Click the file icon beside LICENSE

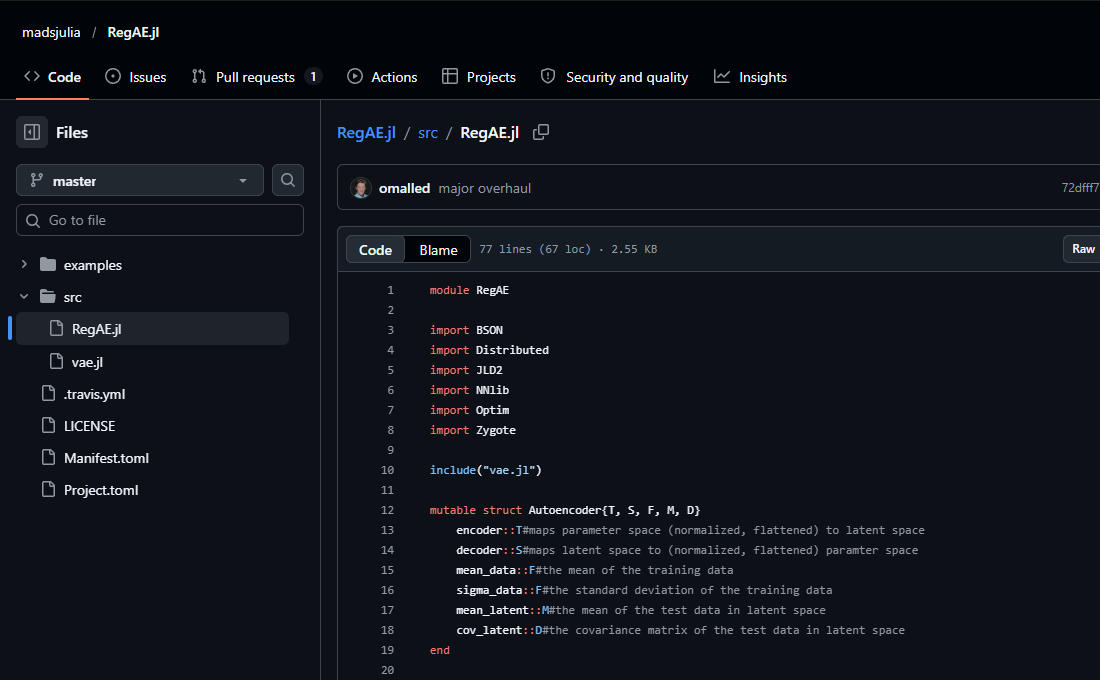pos(48,425)
